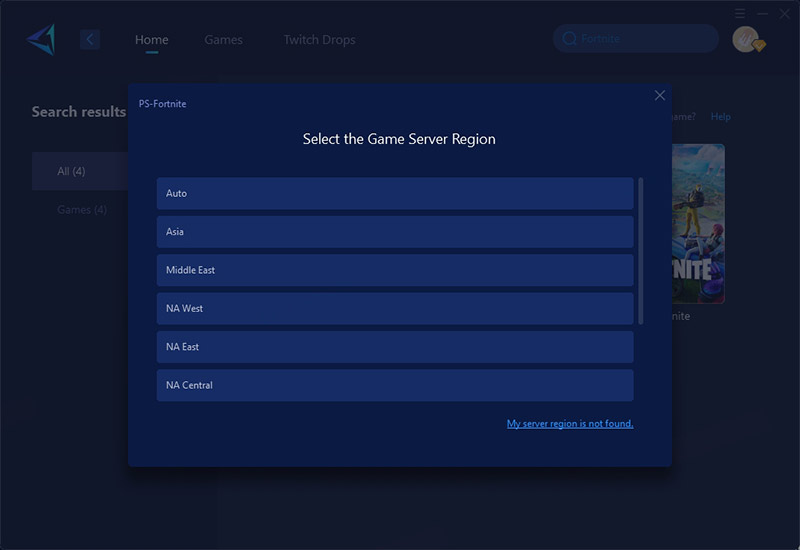Open the user profile avatar
This screenshot has width=800, height=550.
point(746,39)
